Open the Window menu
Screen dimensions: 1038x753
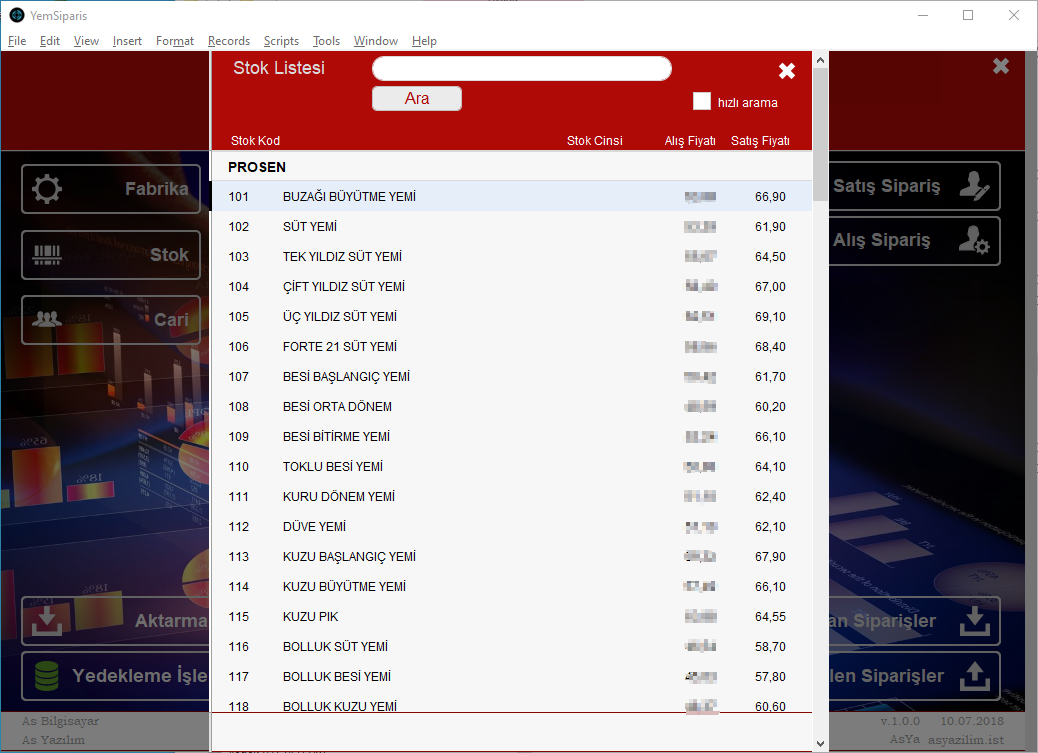[x=375, y=41]
